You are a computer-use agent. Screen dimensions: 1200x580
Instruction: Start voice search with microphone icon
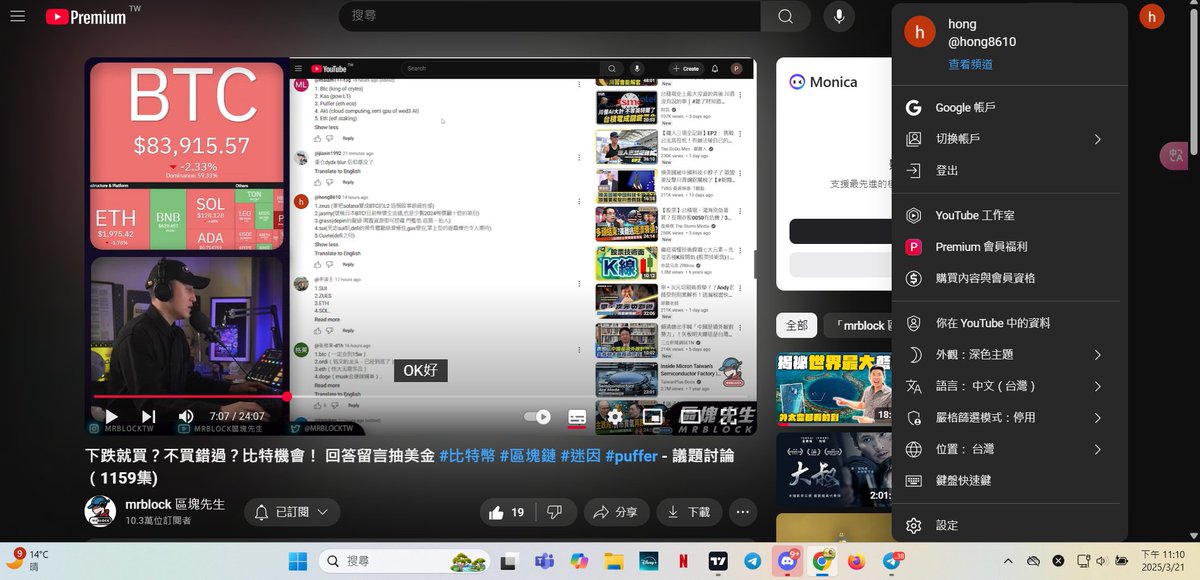[x=839, y=16]
